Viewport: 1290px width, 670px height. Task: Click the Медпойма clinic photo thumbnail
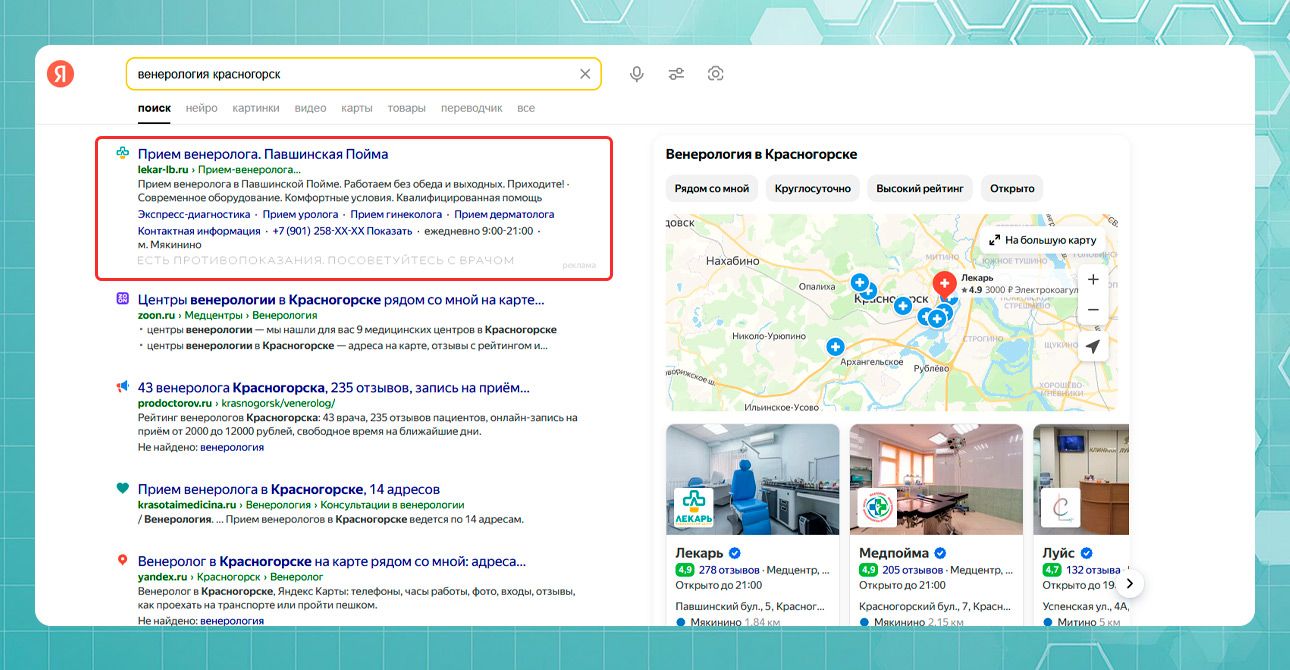click(936, 480)
